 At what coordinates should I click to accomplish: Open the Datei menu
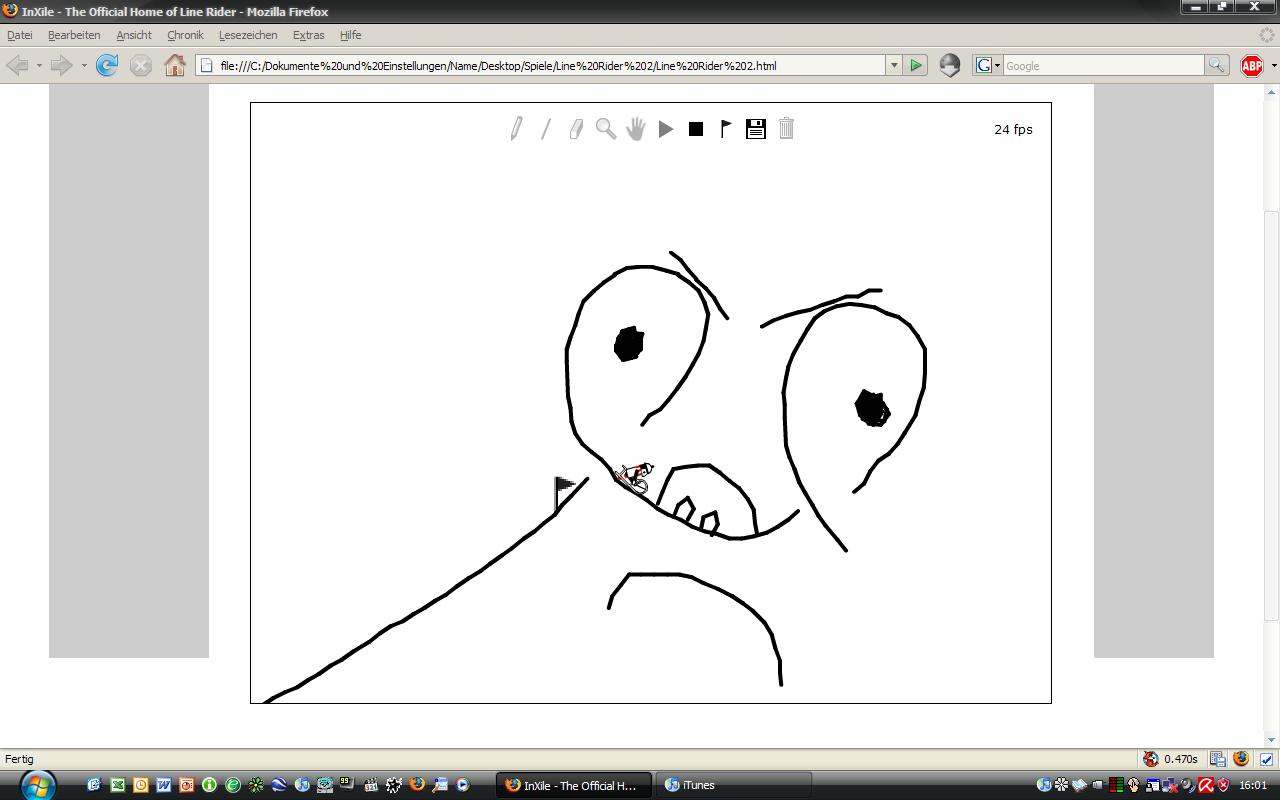point(20,35)
